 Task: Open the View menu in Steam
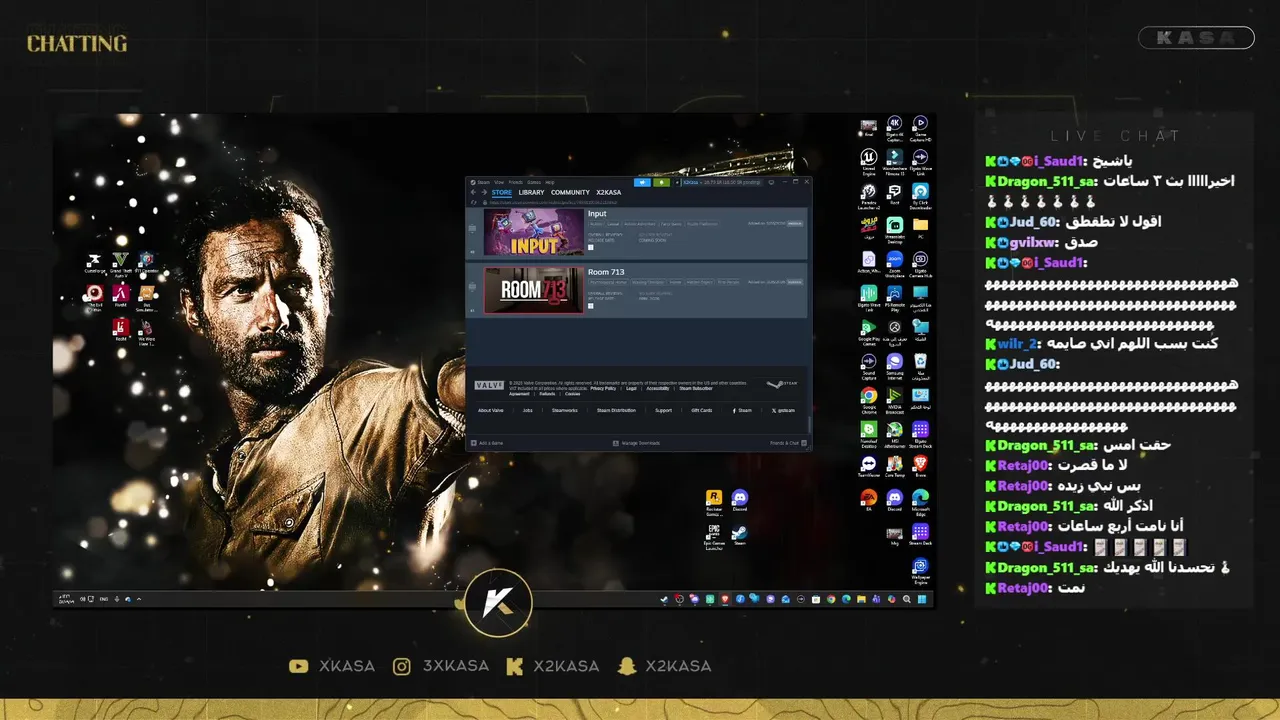499,182
